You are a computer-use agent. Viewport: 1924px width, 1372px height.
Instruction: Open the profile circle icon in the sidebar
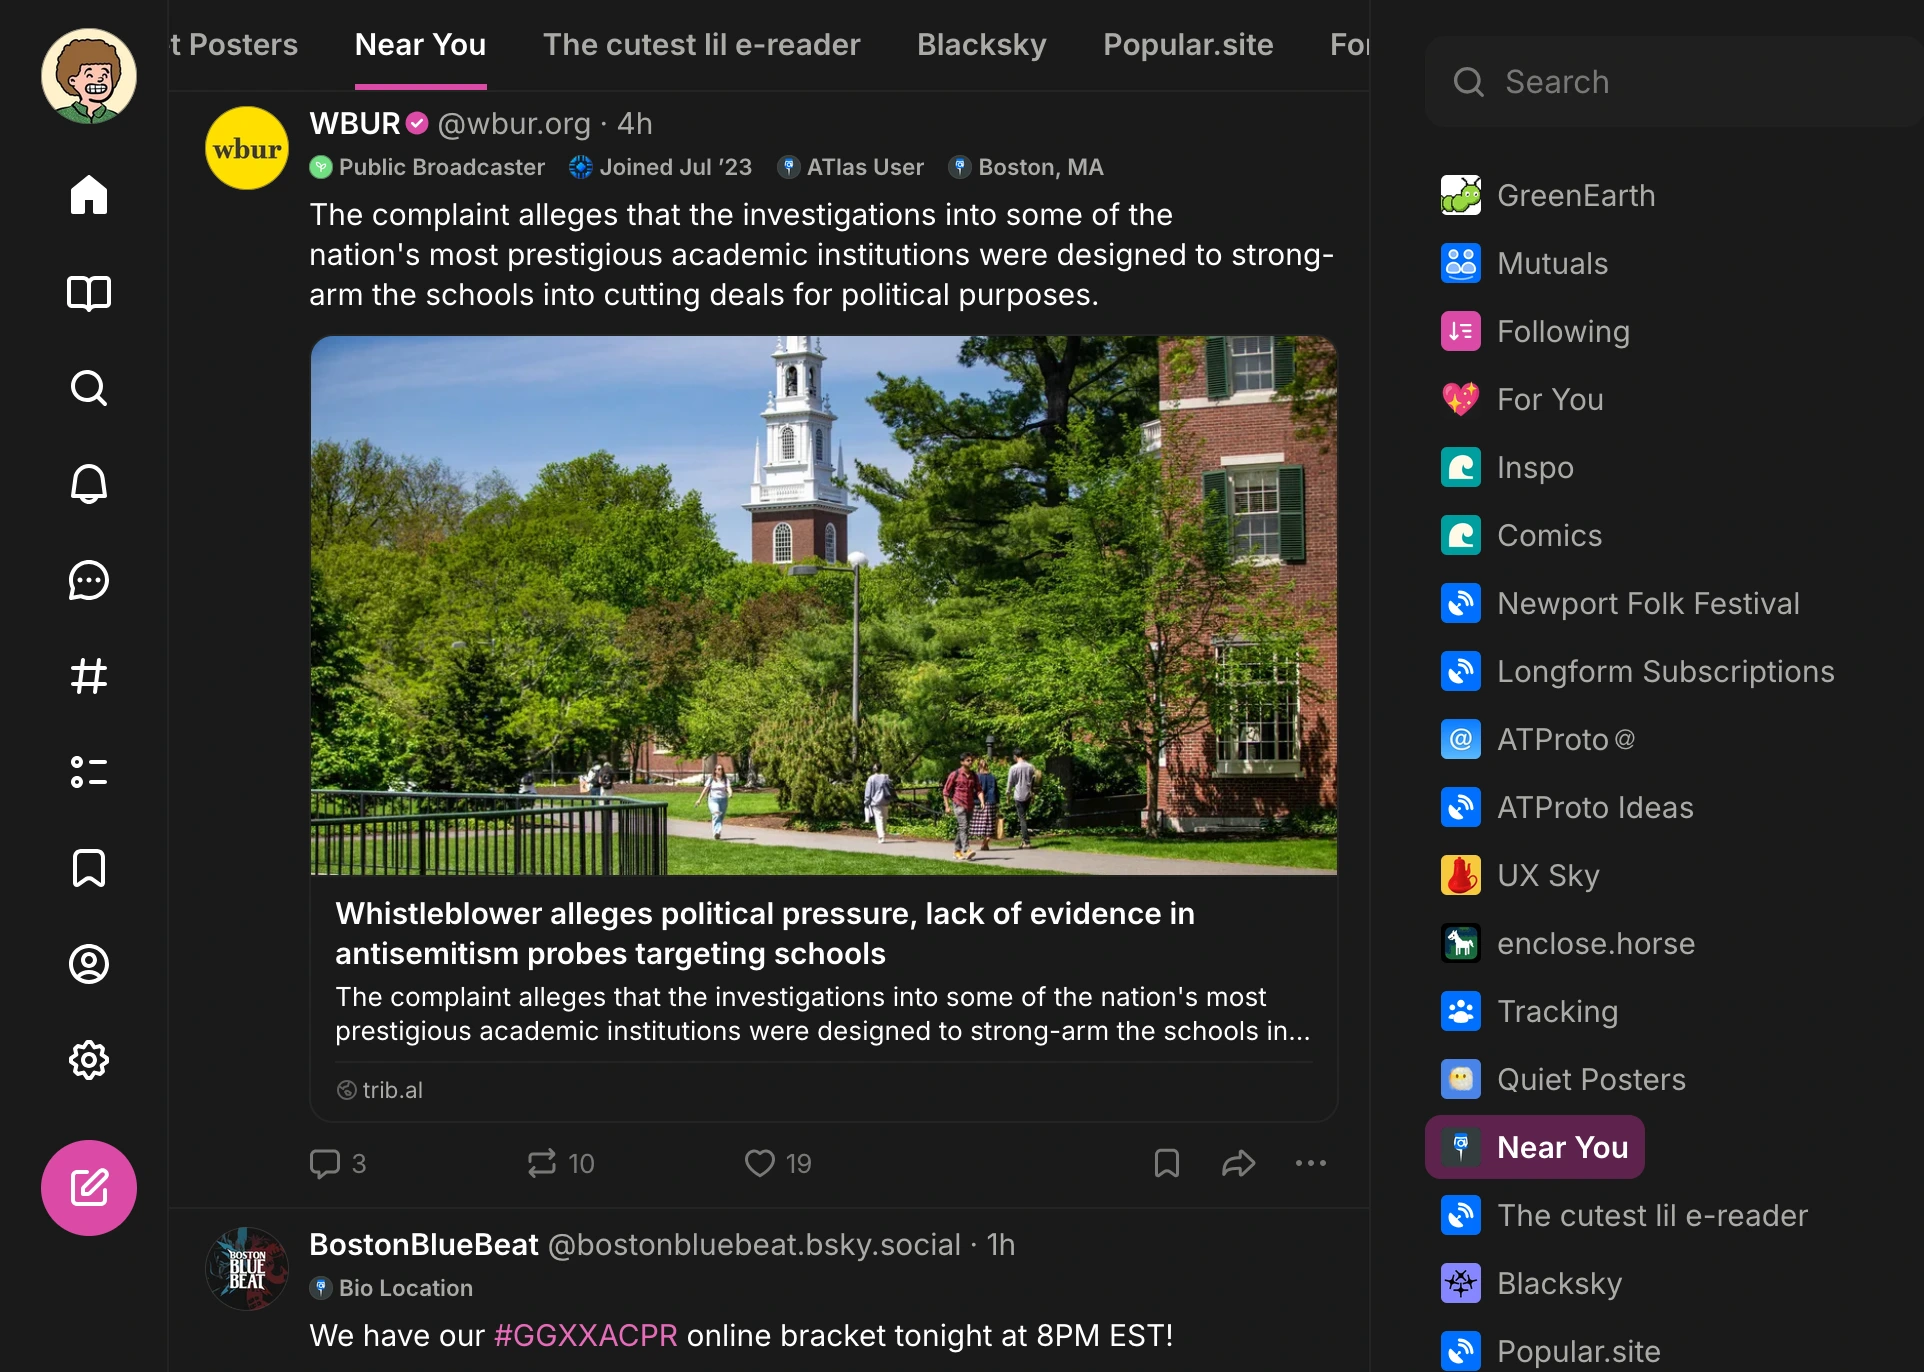[x=89, y=964]
